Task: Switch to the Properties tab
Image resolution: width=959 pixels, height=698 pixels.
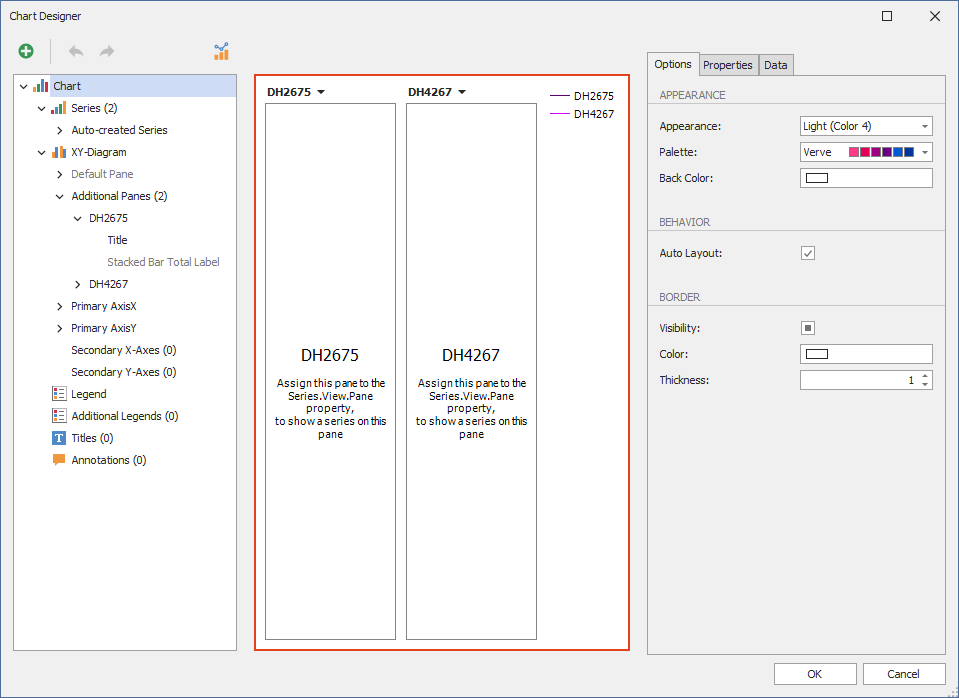Action: coord(727,65)
